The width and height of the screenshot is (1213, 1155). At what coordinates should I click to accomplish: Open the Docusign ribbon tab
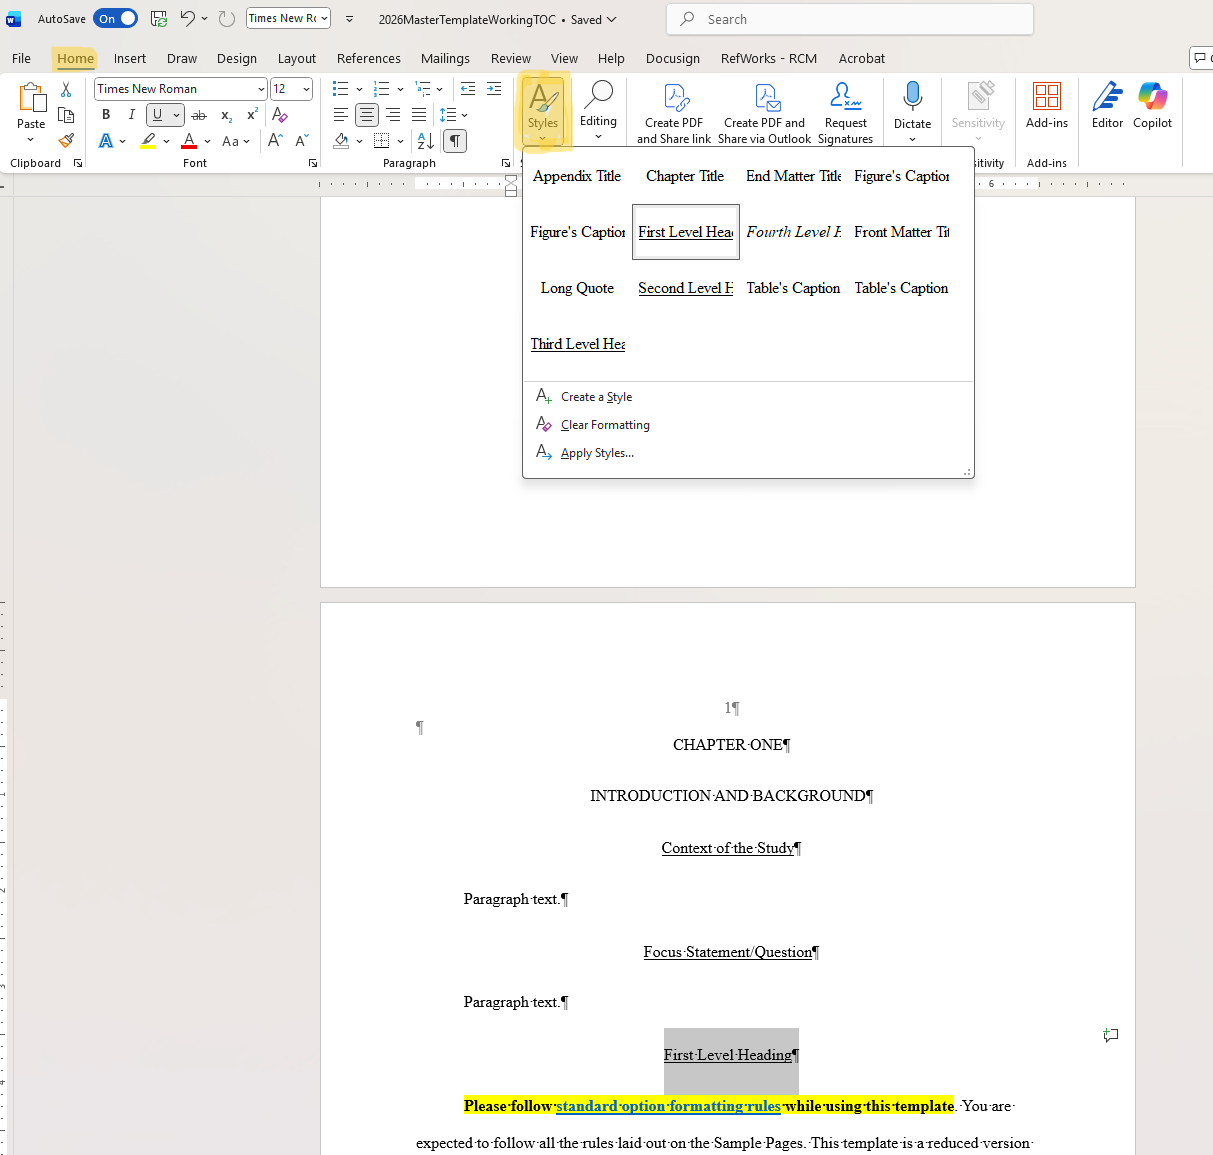[672, 58]
